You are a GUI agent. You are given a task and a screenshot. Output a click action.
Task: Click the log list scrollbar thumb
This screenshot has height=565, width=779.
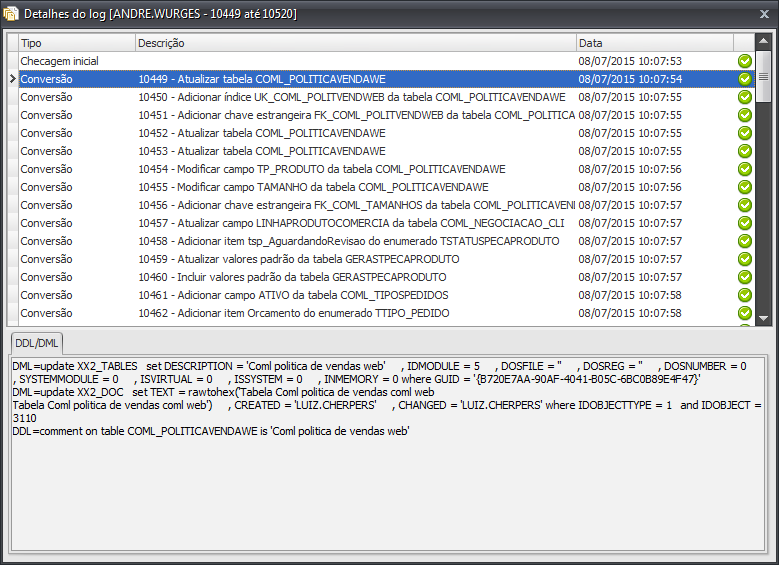point(764,76)
